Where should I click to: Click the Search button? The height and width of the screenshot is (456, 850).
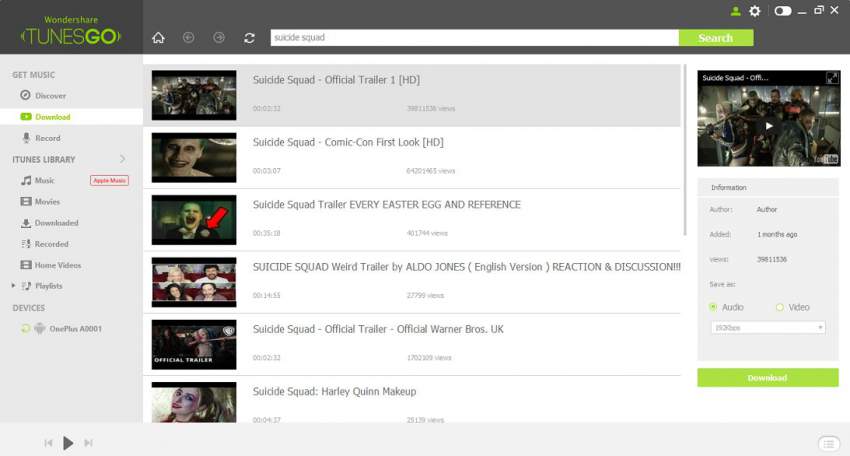[x=716, y=38]
